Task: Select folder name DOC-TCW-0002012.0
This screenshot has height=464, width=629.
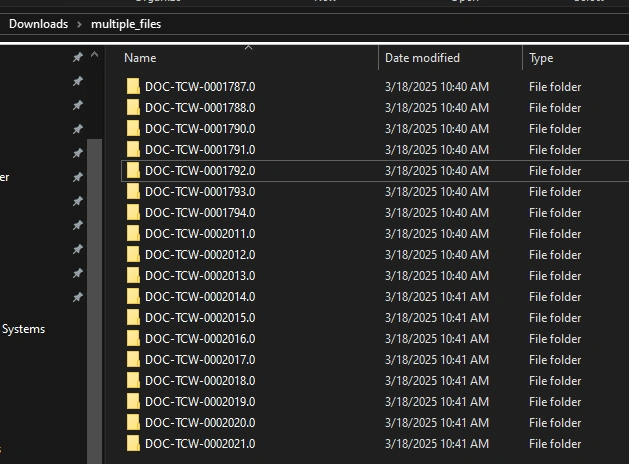Action: [200, 255]
